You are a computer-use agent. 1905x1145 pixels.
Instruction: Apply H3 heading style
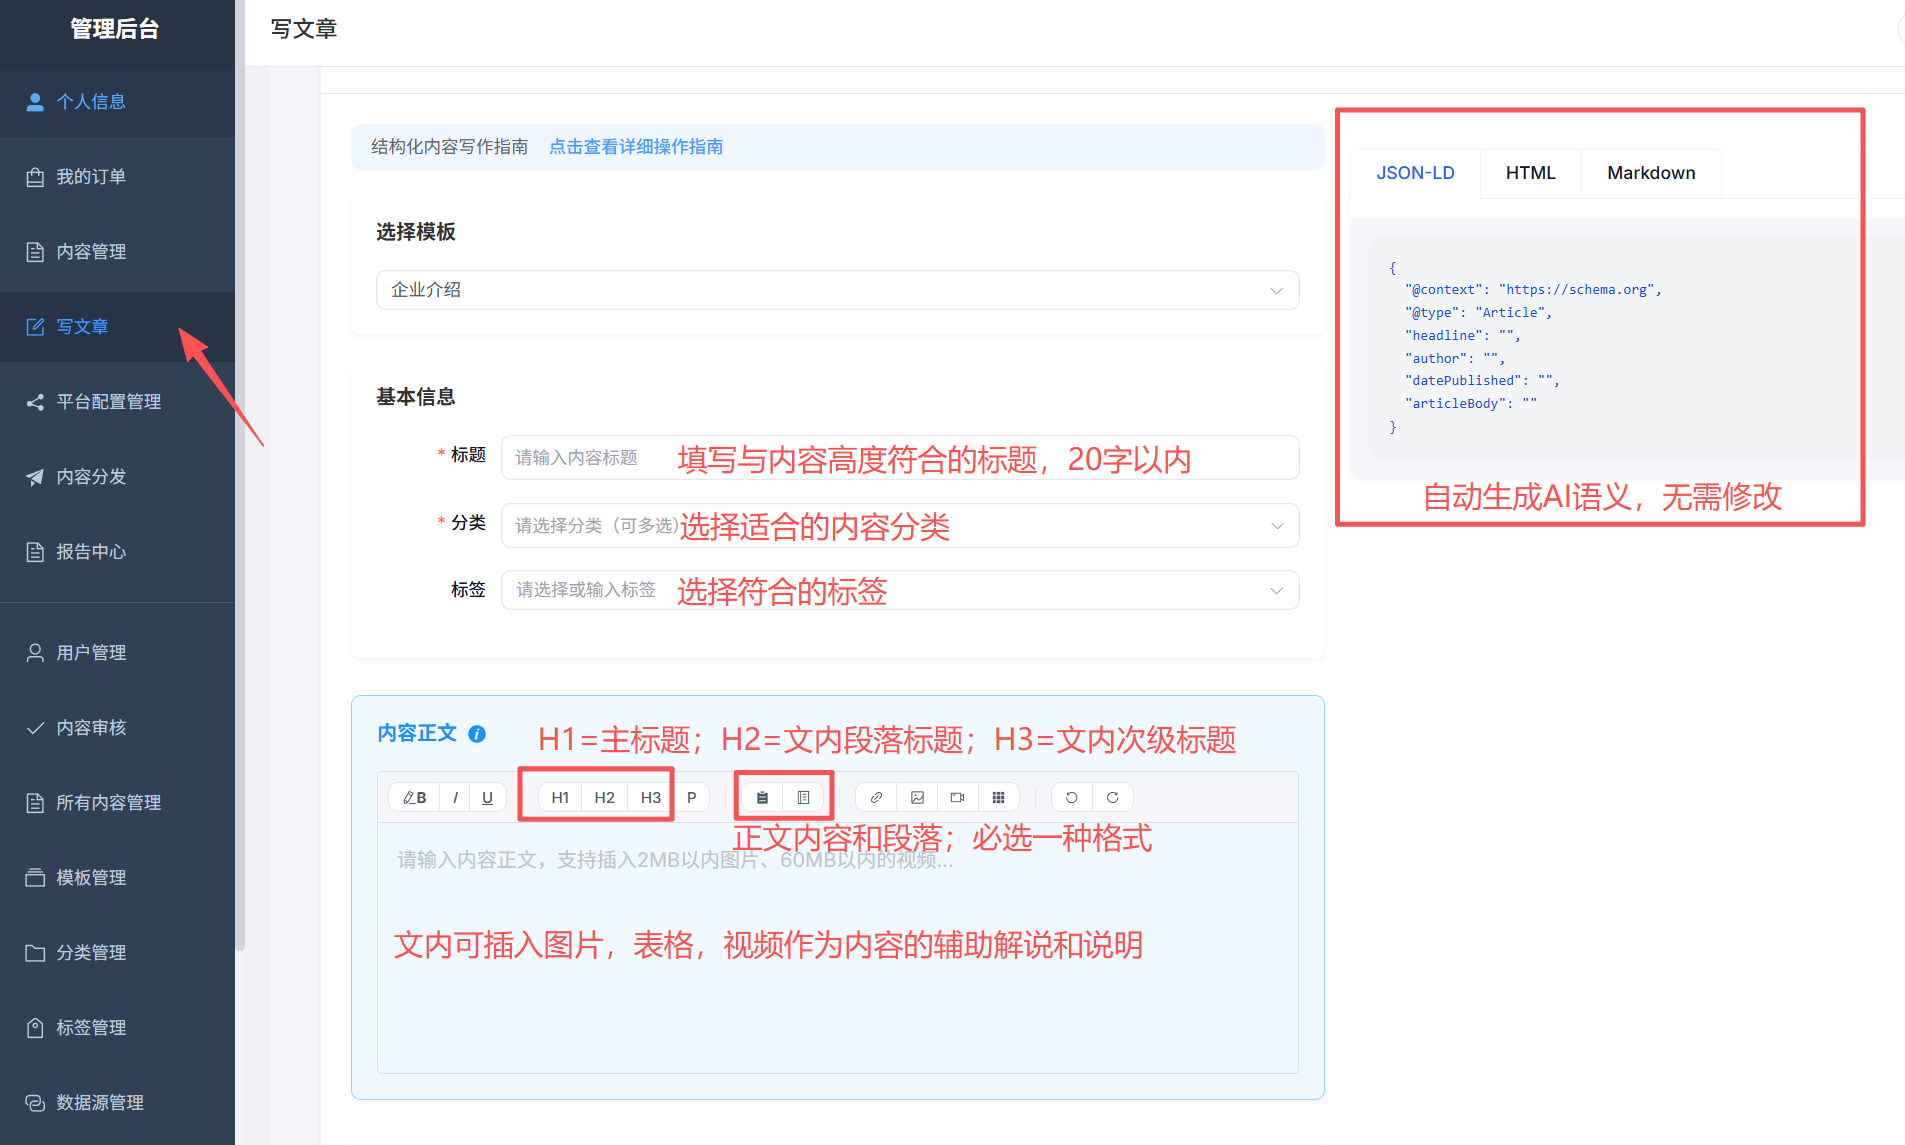pyautogui.click(x=650, y=797)
